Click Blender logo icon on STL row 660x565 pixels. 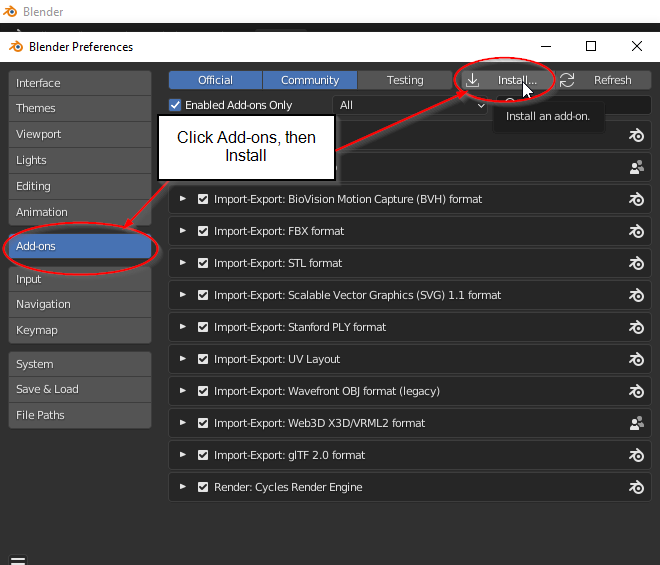[x=636, y=263]
